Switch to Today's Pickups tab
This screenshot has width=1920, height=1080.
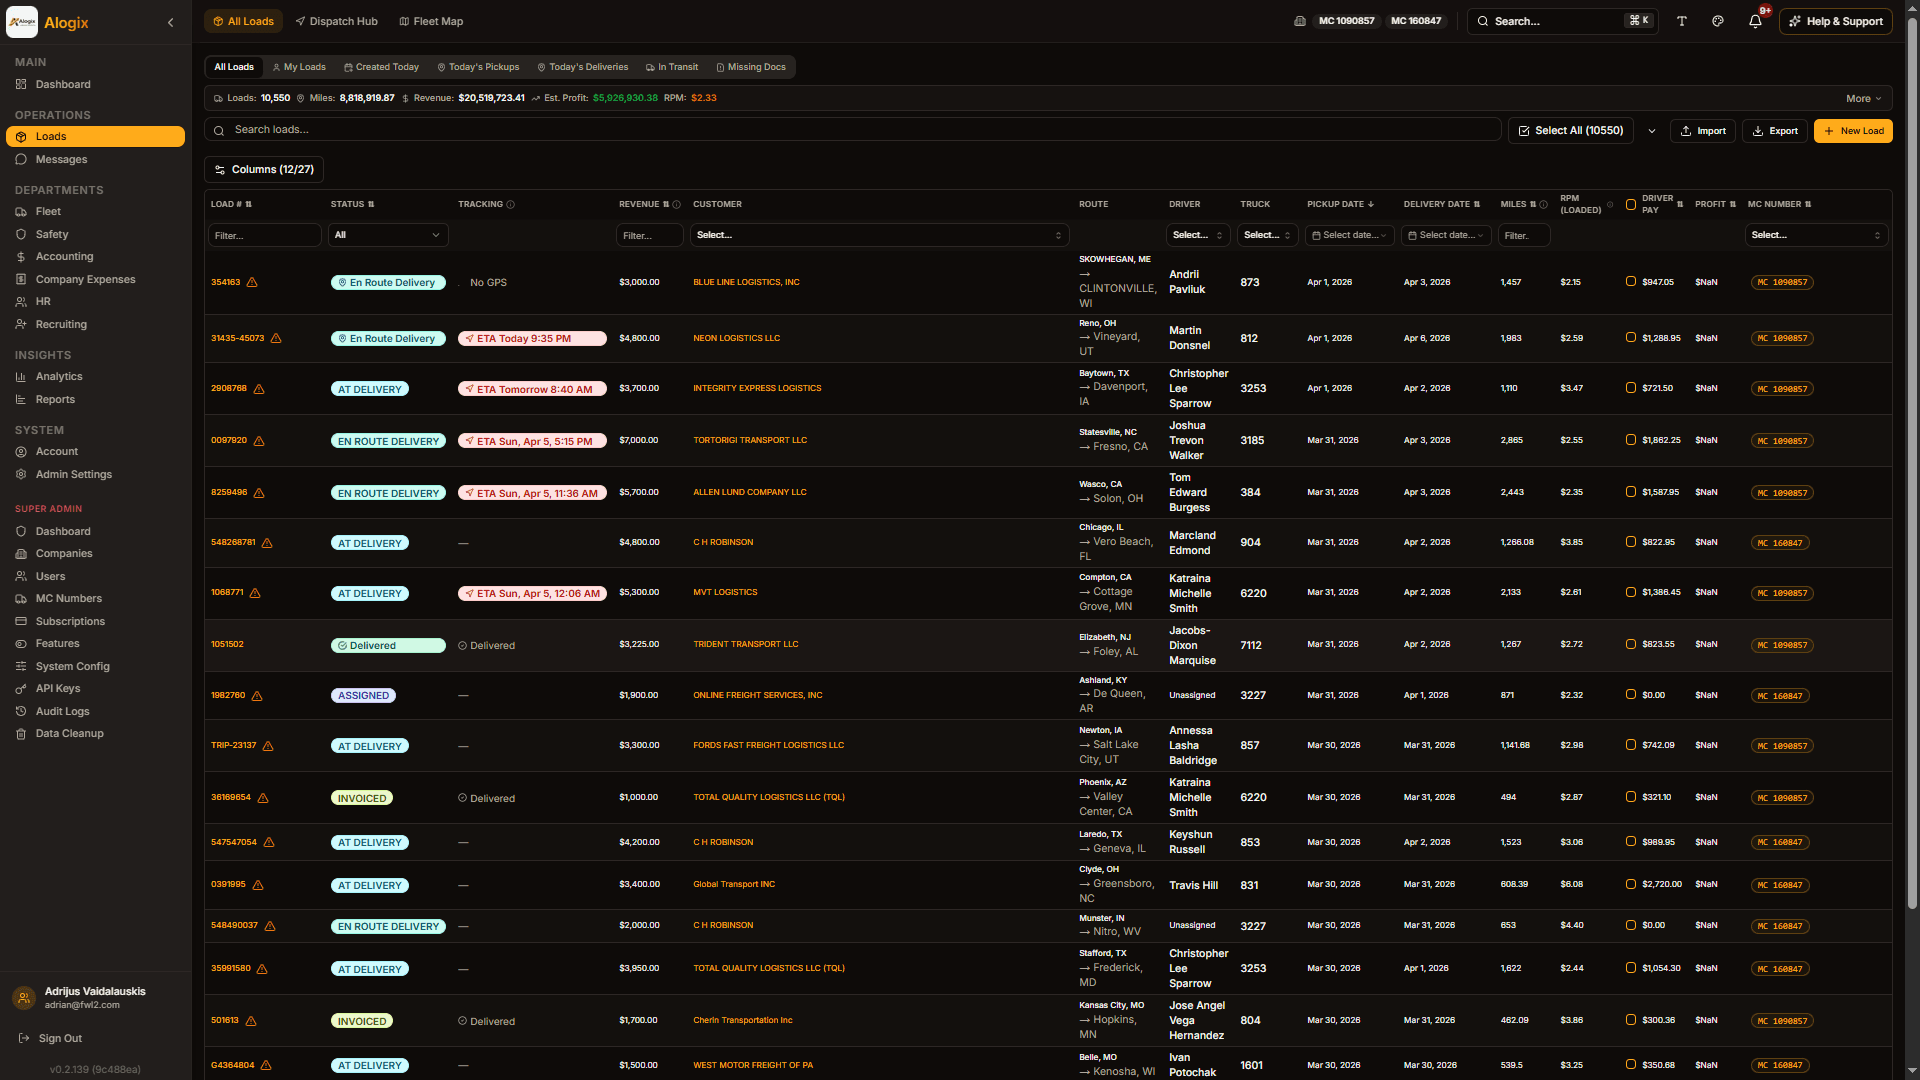pos(478,68)
